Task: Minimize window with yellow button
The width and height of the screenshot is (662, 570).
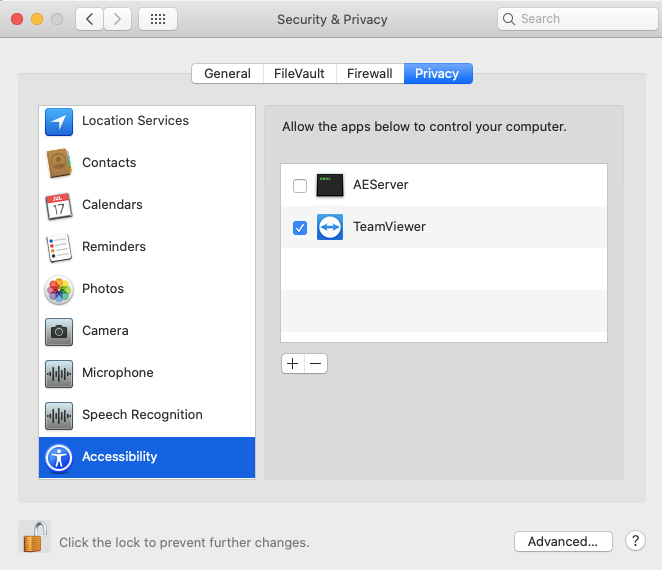Action: (x=37, y=19)
